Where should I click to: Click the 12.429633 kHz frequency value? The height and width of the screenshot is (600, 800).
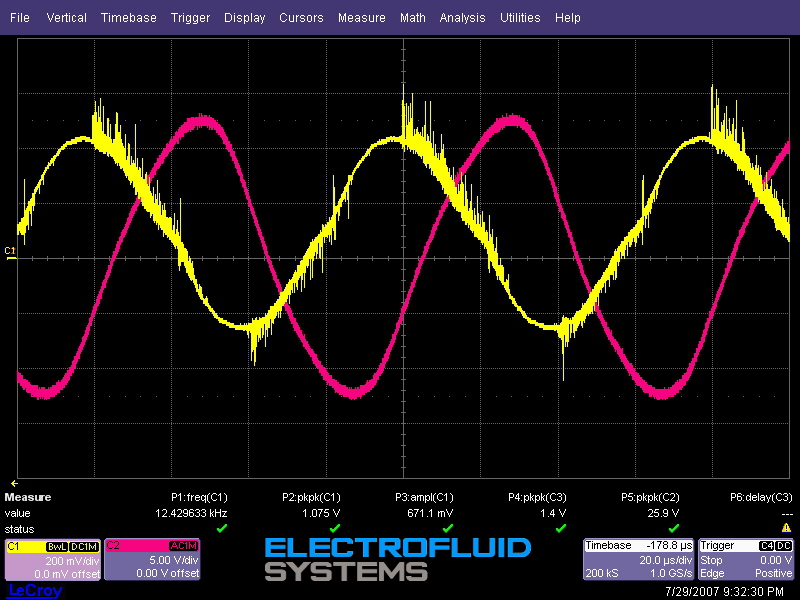click(x=191, y=513)
